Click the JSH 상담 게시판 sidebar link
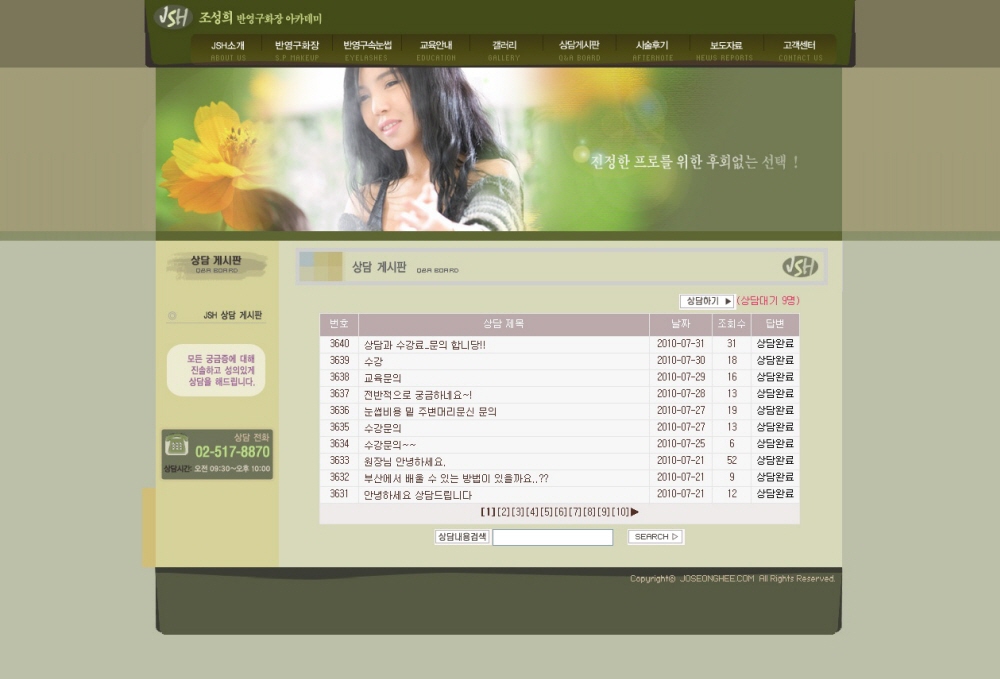Image resolution: width=1000 pixels, height=679 pixels. tap(232, 316)
